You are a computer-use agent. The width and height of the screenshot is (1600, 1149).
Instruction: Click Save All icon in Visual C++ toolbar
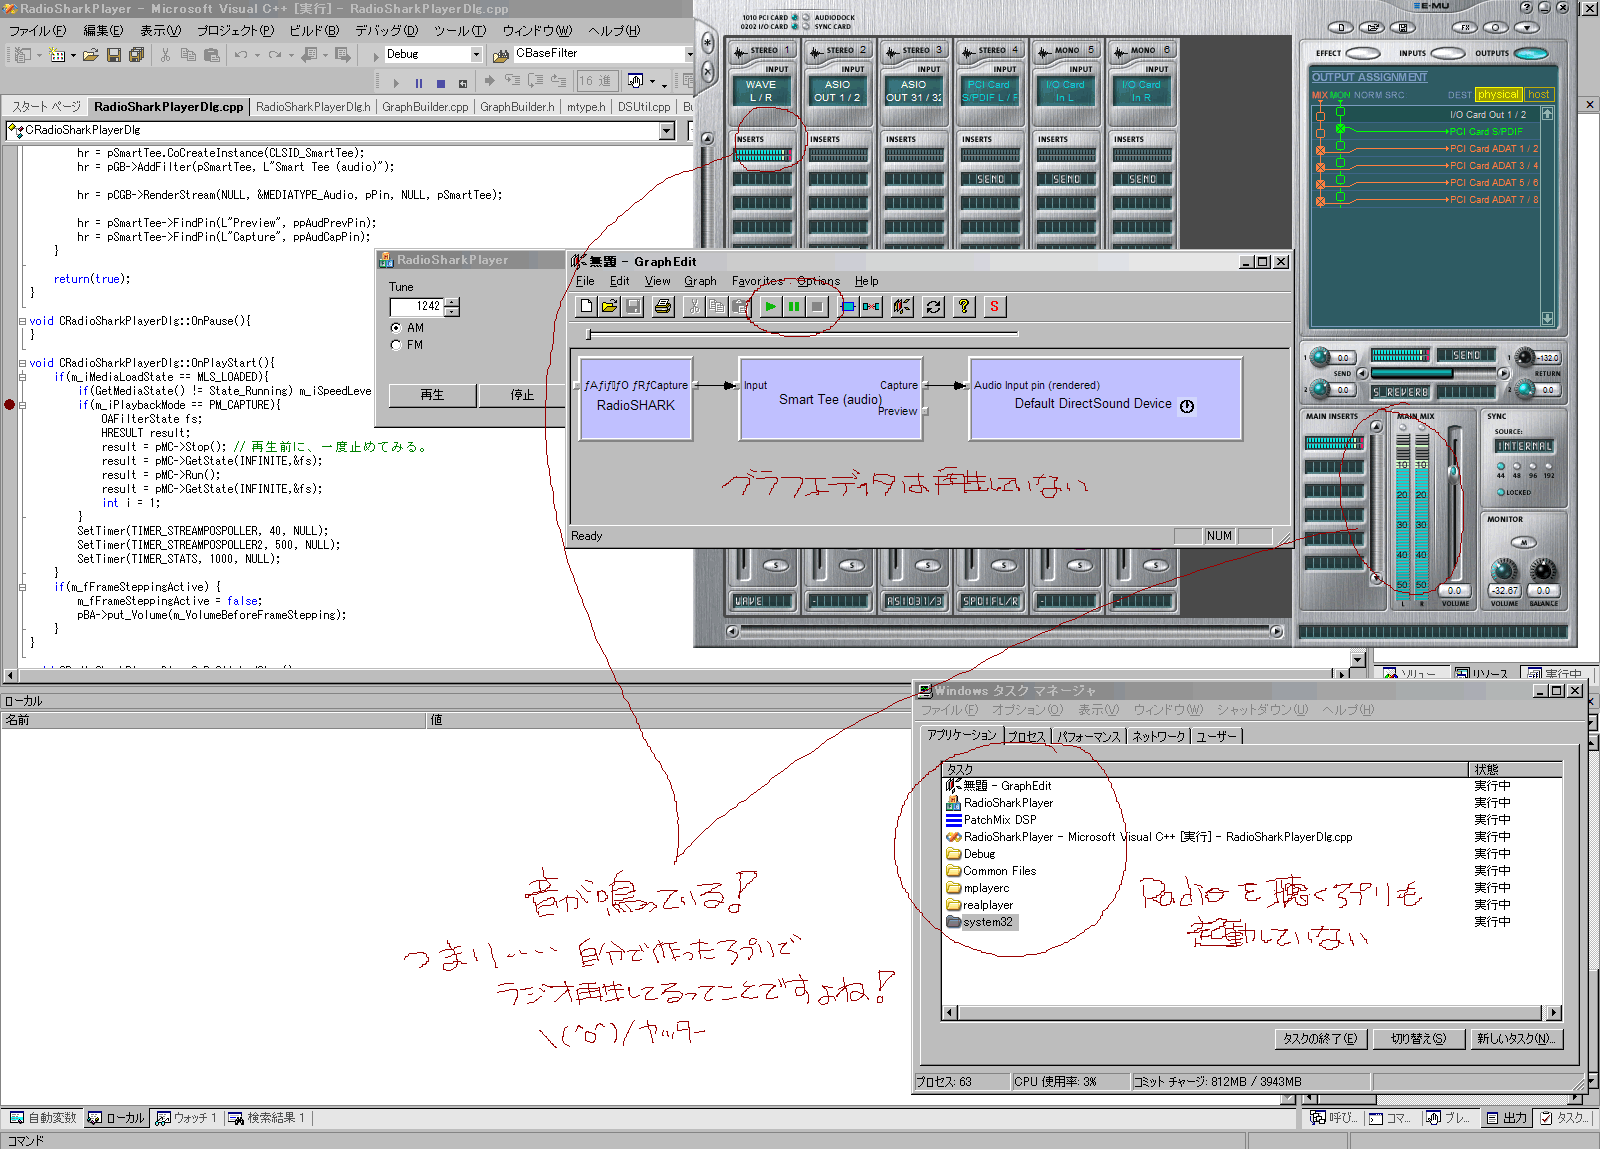(x=136, y=54)
